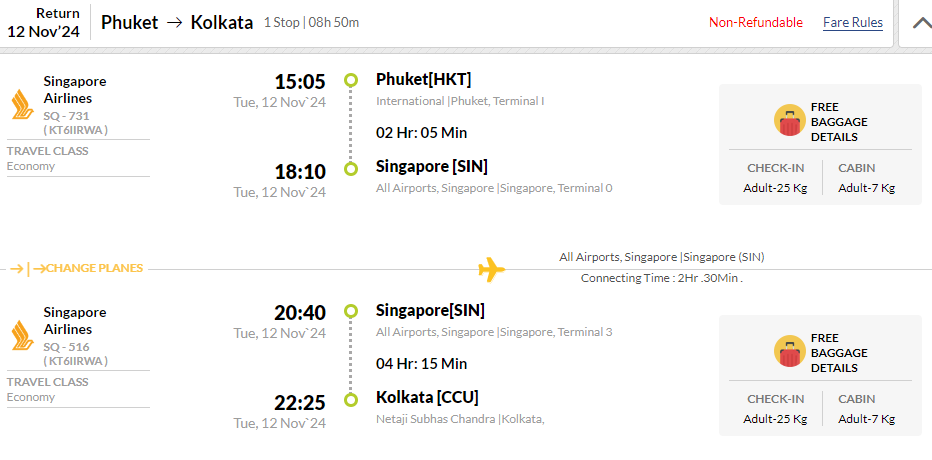Click the Return 12 Nov'24 date label
Screen dimensions: 932x460
[x=43, y=23]
